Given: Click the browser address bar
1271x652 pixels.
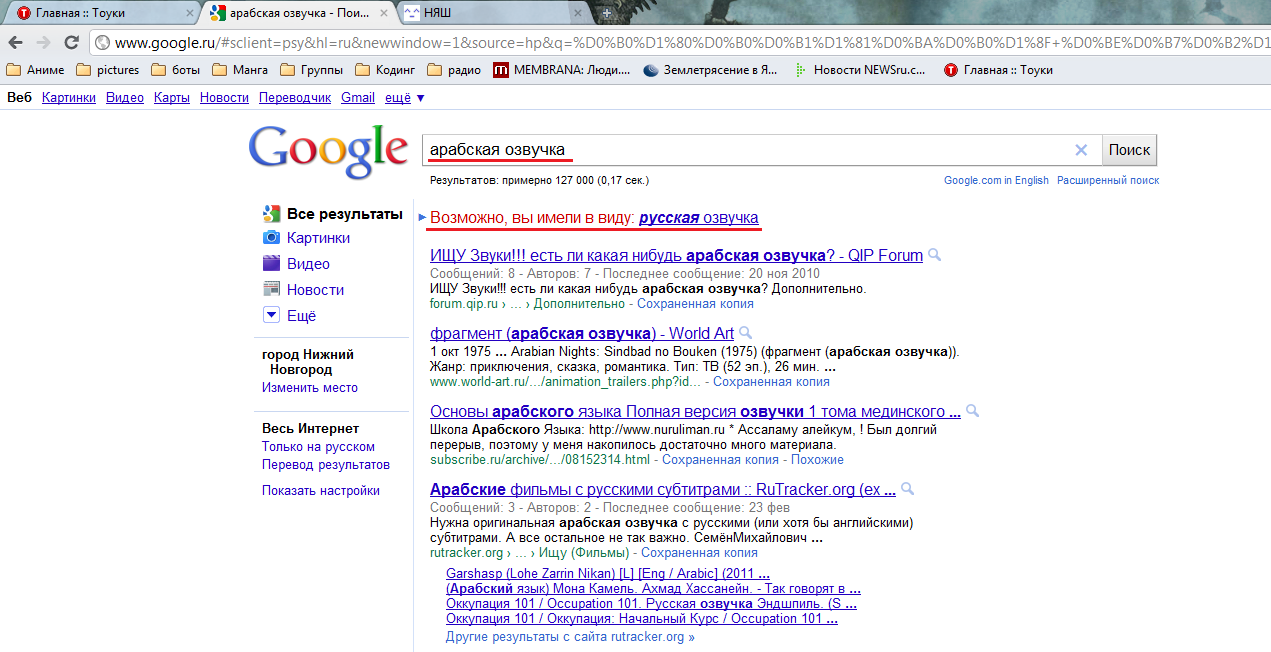Looking at the screenshot, I should (680, 43).
